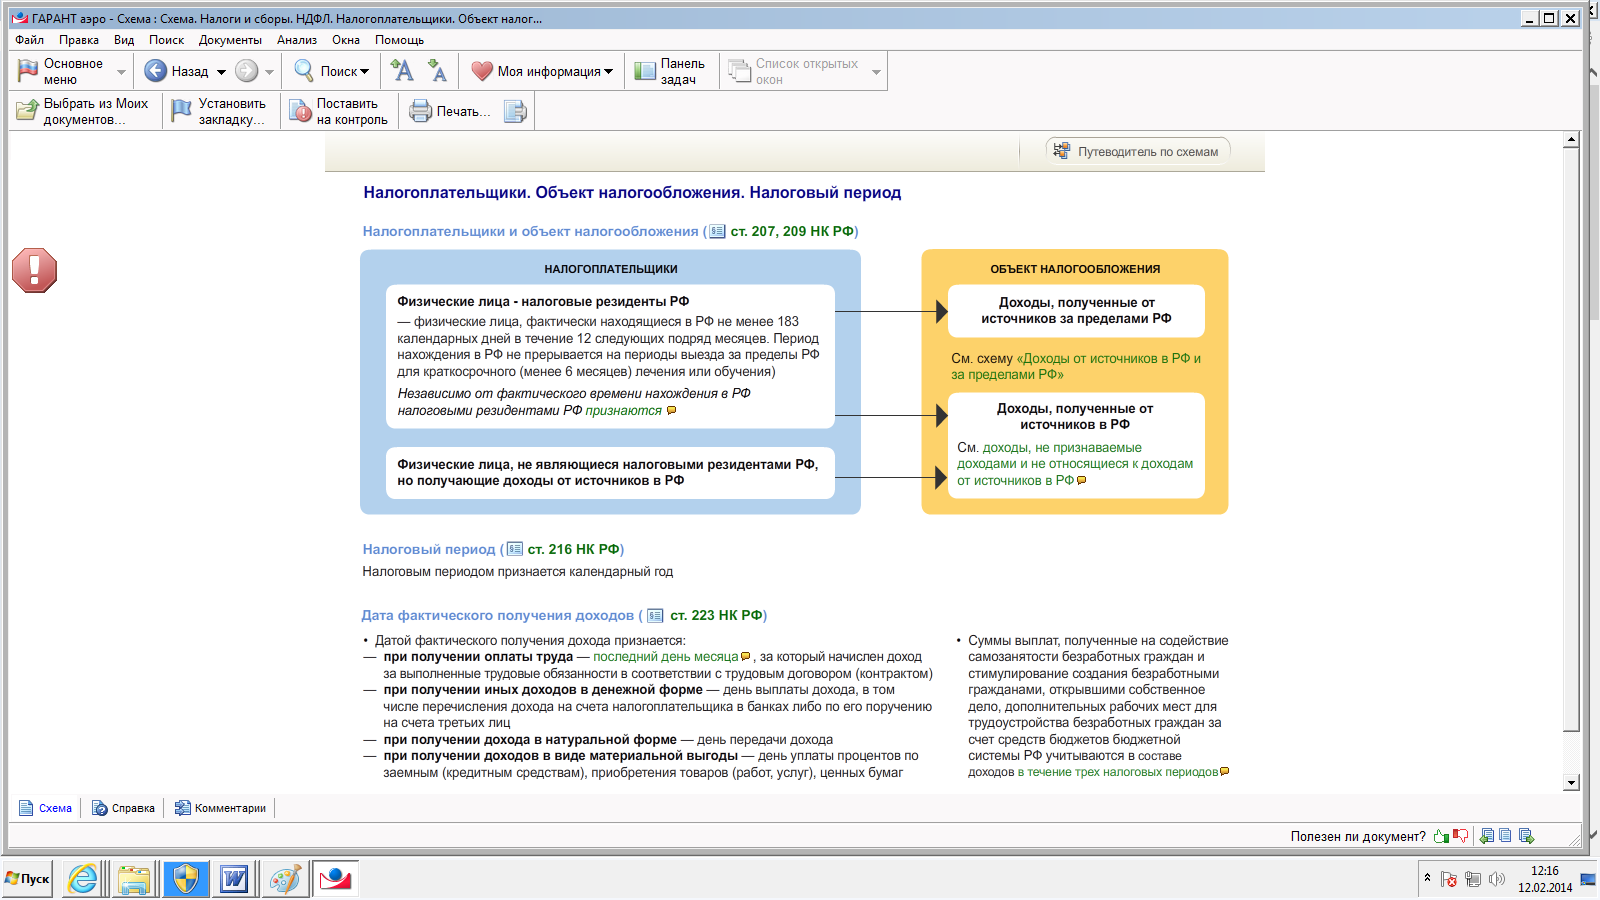The height and width of the screenshot is (900, 1600).
Task: Follow link Доходы от источников в РФ и за пределами РФ
Action: coord(1076,366)
